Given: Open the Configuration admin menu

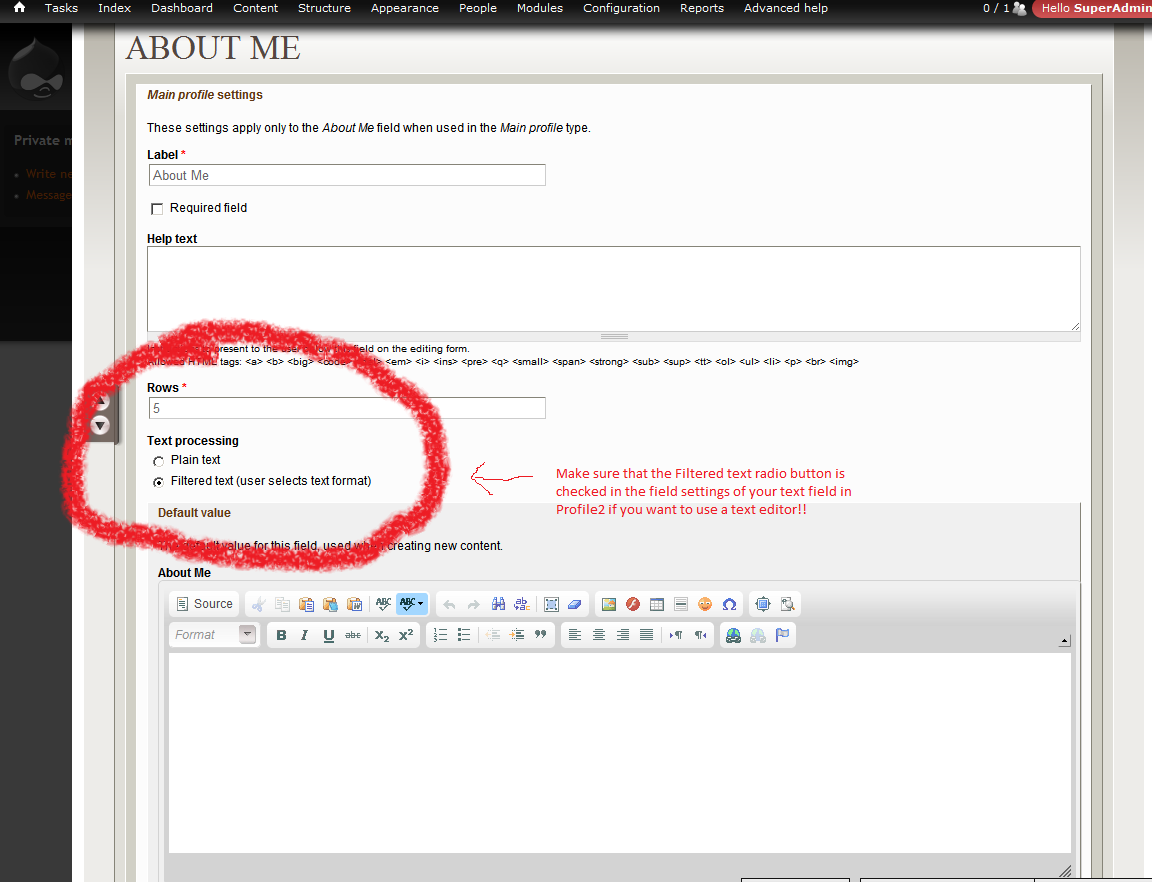Looking at the screenshot, I should (x=621, y=8).
